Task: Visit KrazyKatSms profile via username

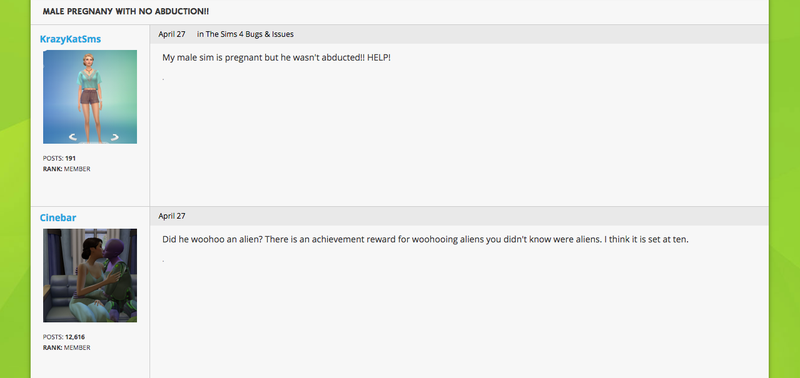Action: click(x=70, y=39)
